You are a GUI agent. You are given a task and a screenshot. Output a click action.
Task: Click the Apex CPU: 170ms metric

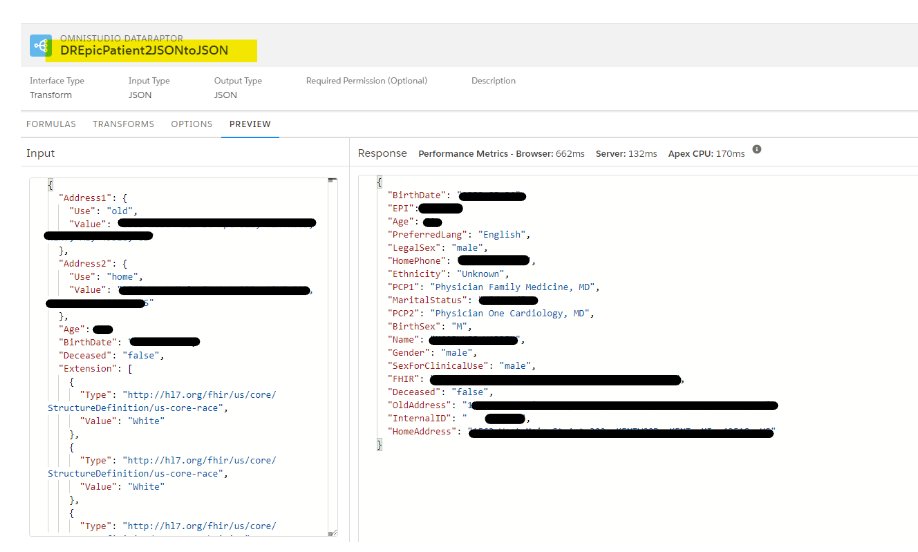706,154
